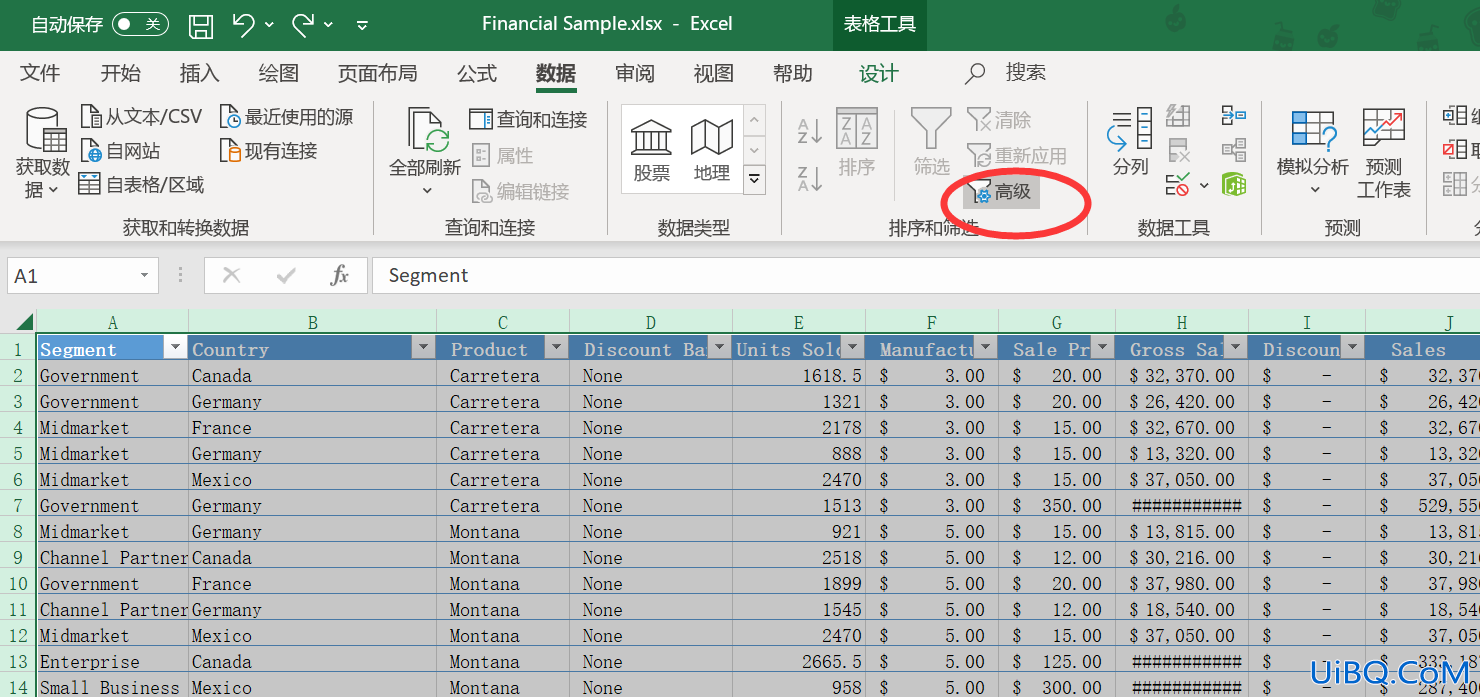Open the Redo history dropdown arrow
Image resolution: width=1480 pixels, height=697 pixels.
(329, 24)
